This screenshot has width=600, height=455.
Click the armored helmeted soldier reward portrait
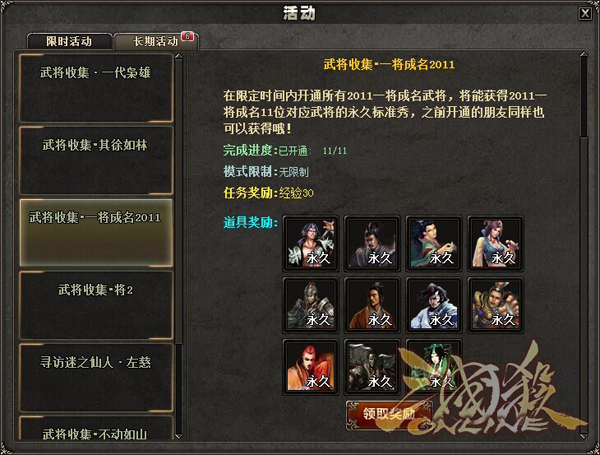point(311,305)
